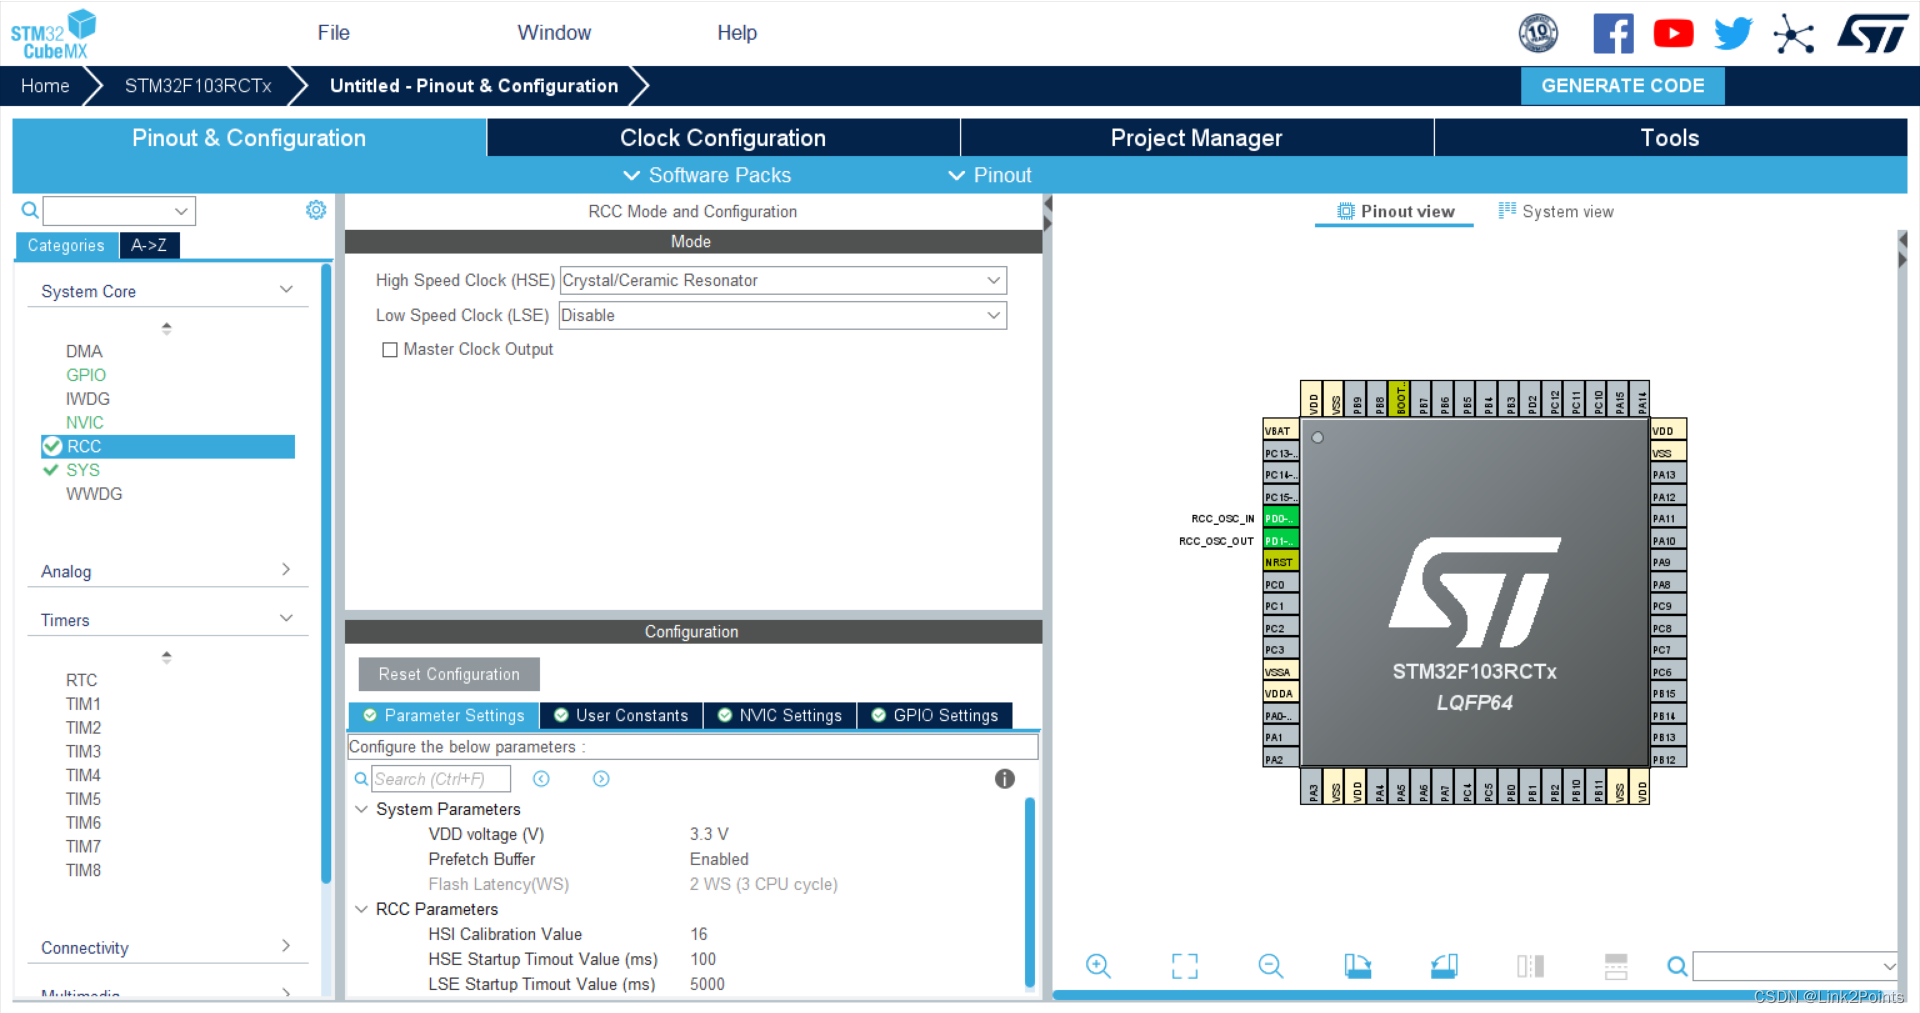Click the parameter info icon
The height and width of the screenshot is (1013, 1920).
click(x=1005, y=779)
